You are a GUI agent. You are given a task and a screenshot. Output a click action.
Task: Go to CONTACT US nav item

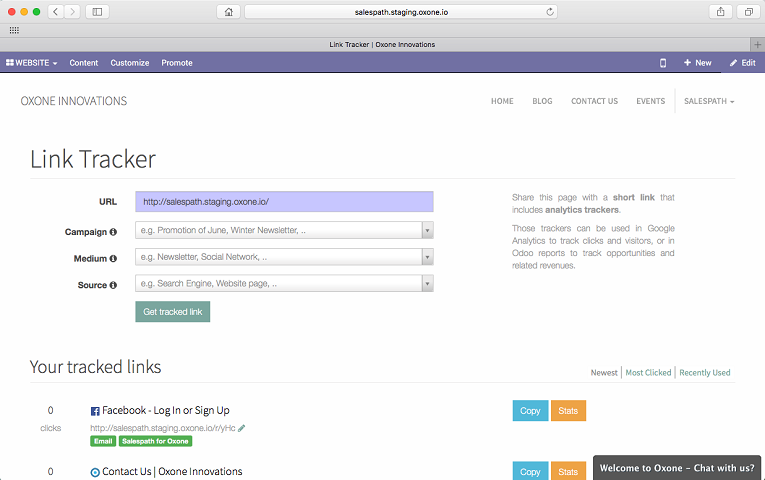point(594,101)
